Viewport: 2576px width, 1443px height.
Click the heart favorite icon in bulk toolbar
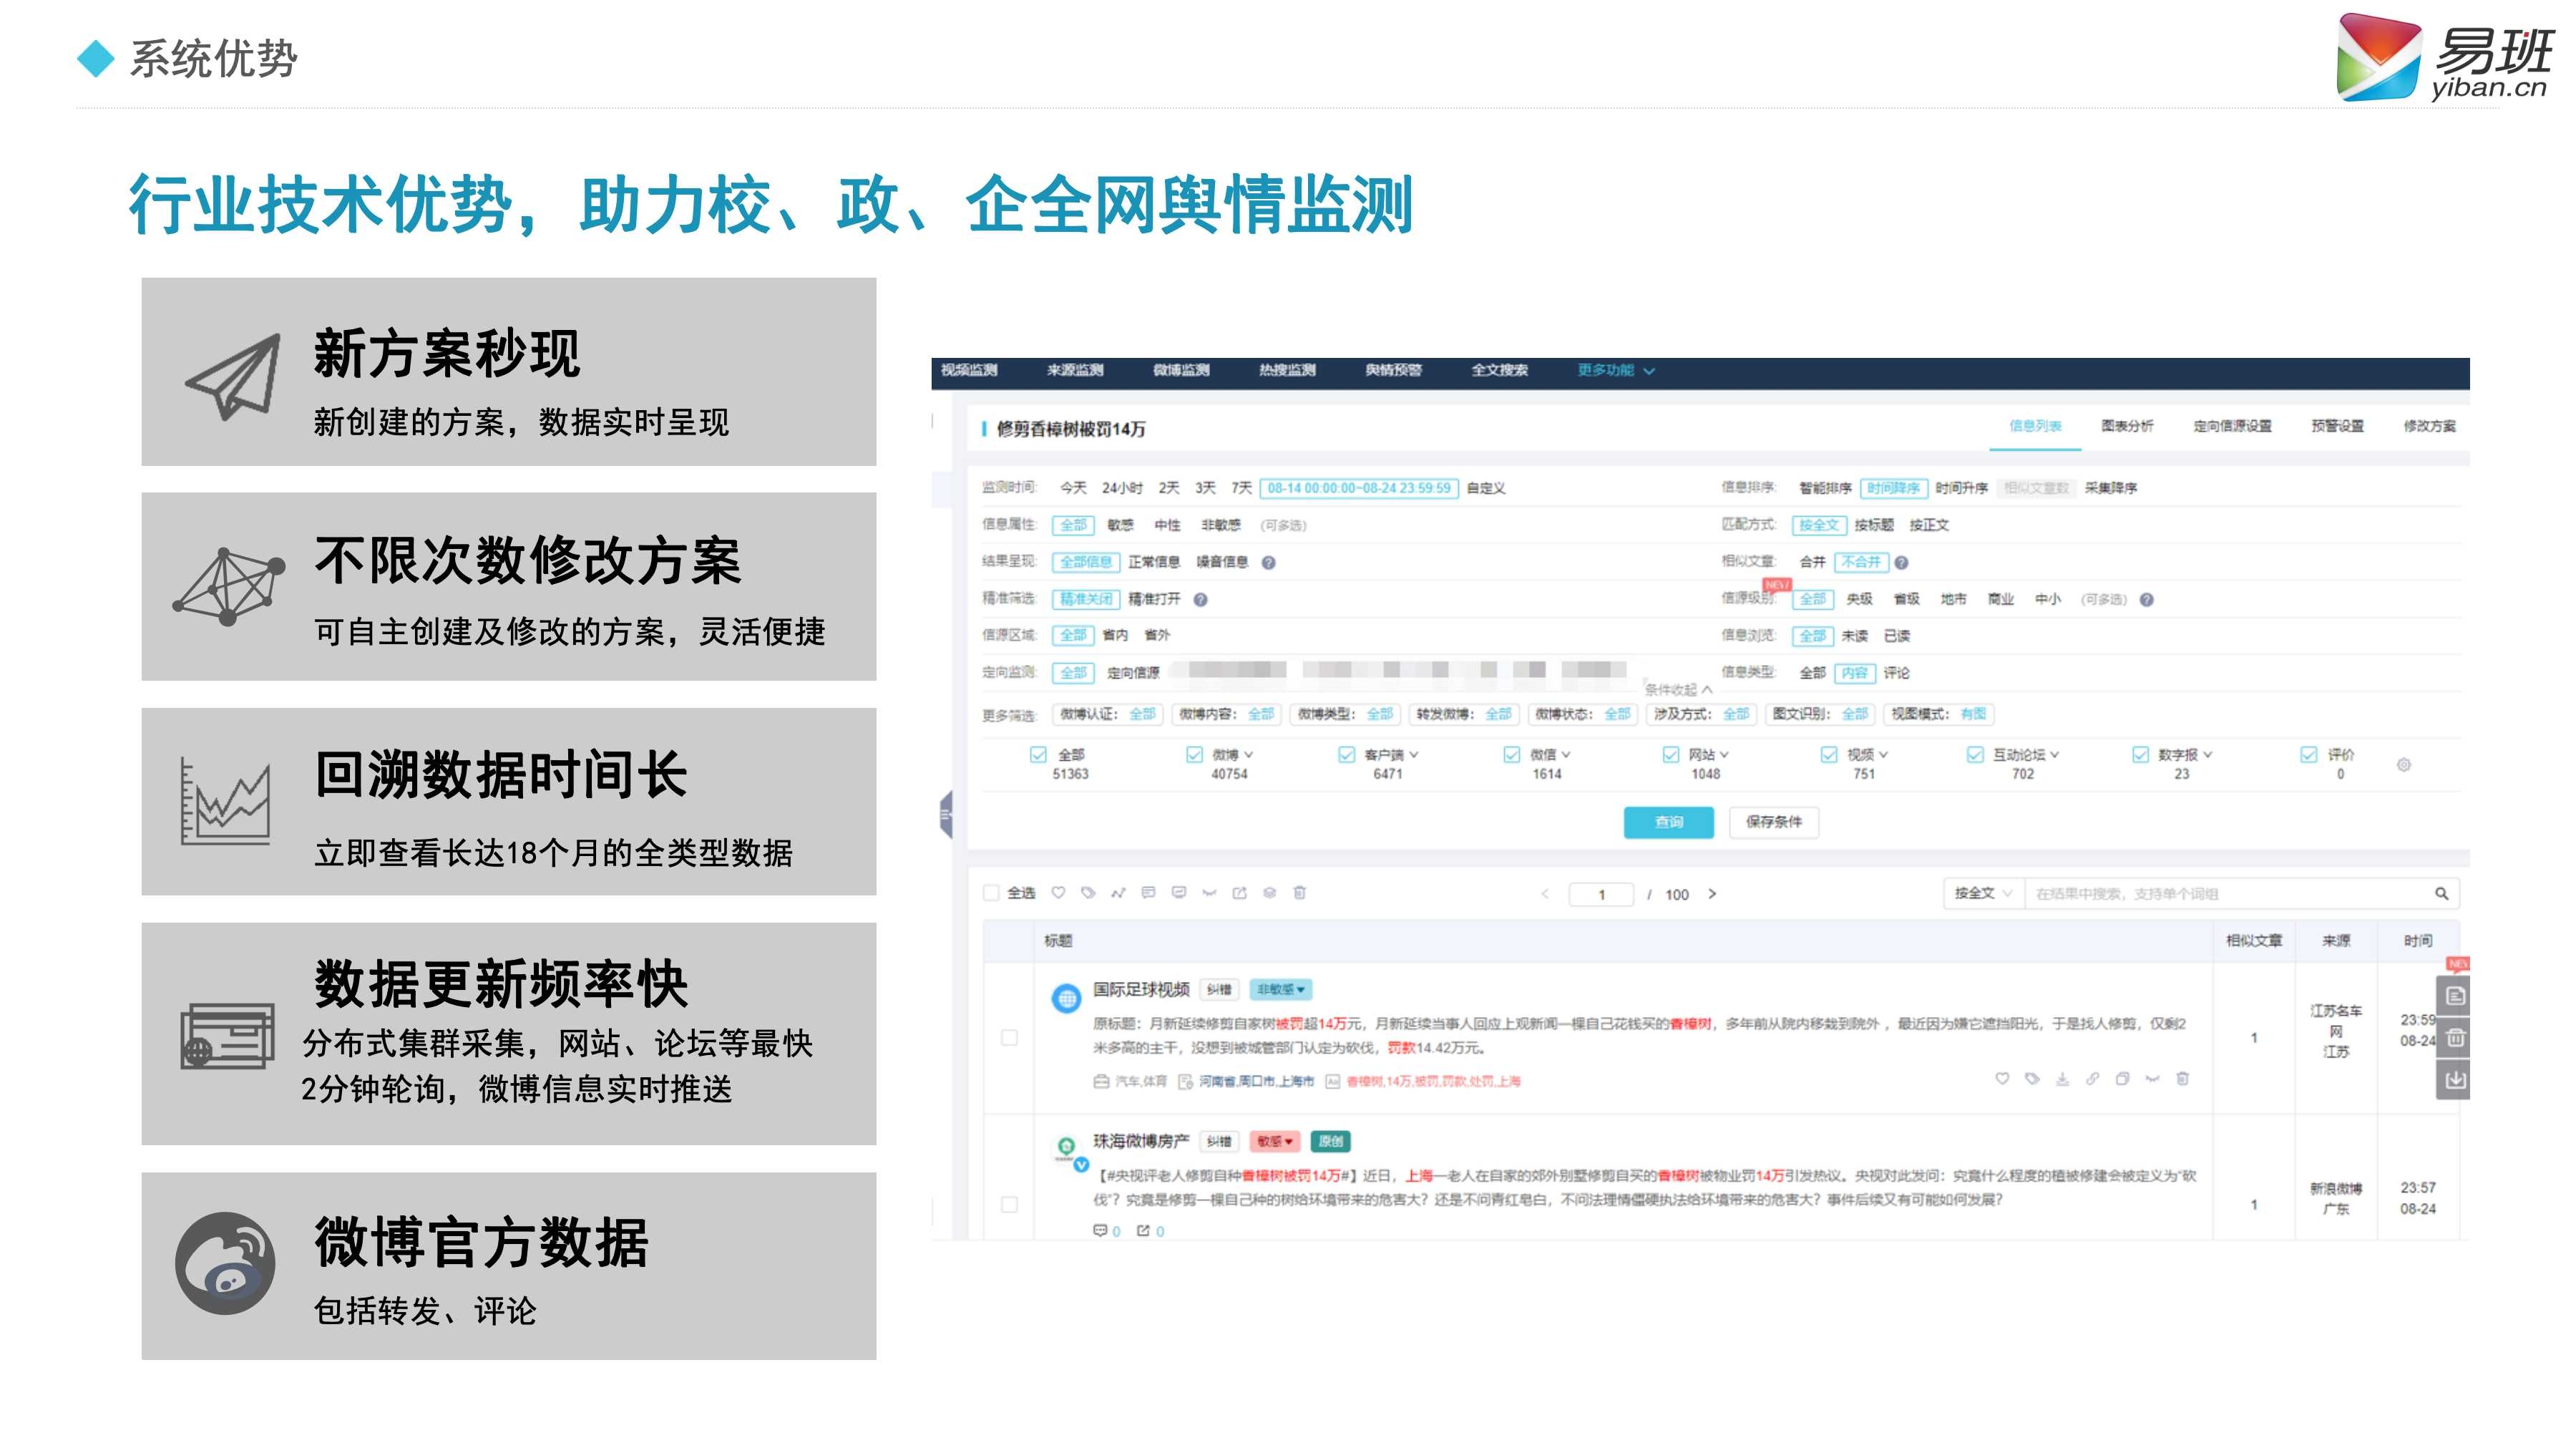point(1058,892)
